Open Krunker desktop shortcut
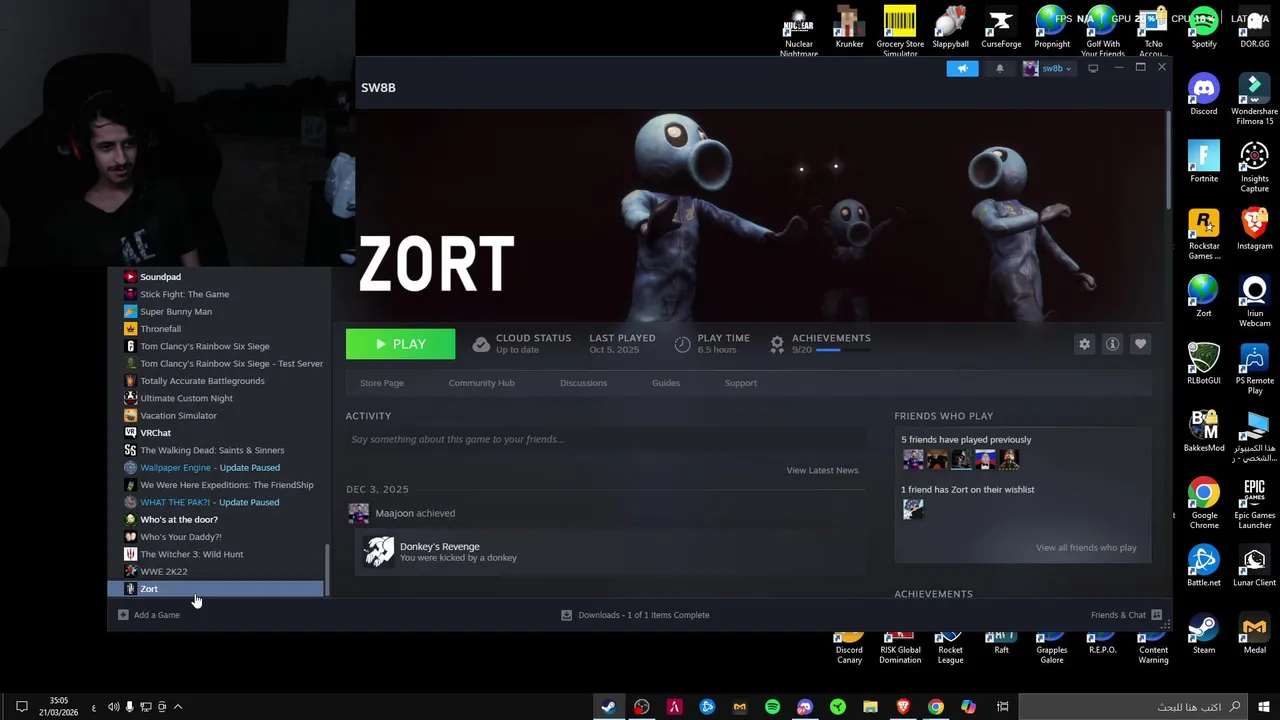 [x=850, y=28]
